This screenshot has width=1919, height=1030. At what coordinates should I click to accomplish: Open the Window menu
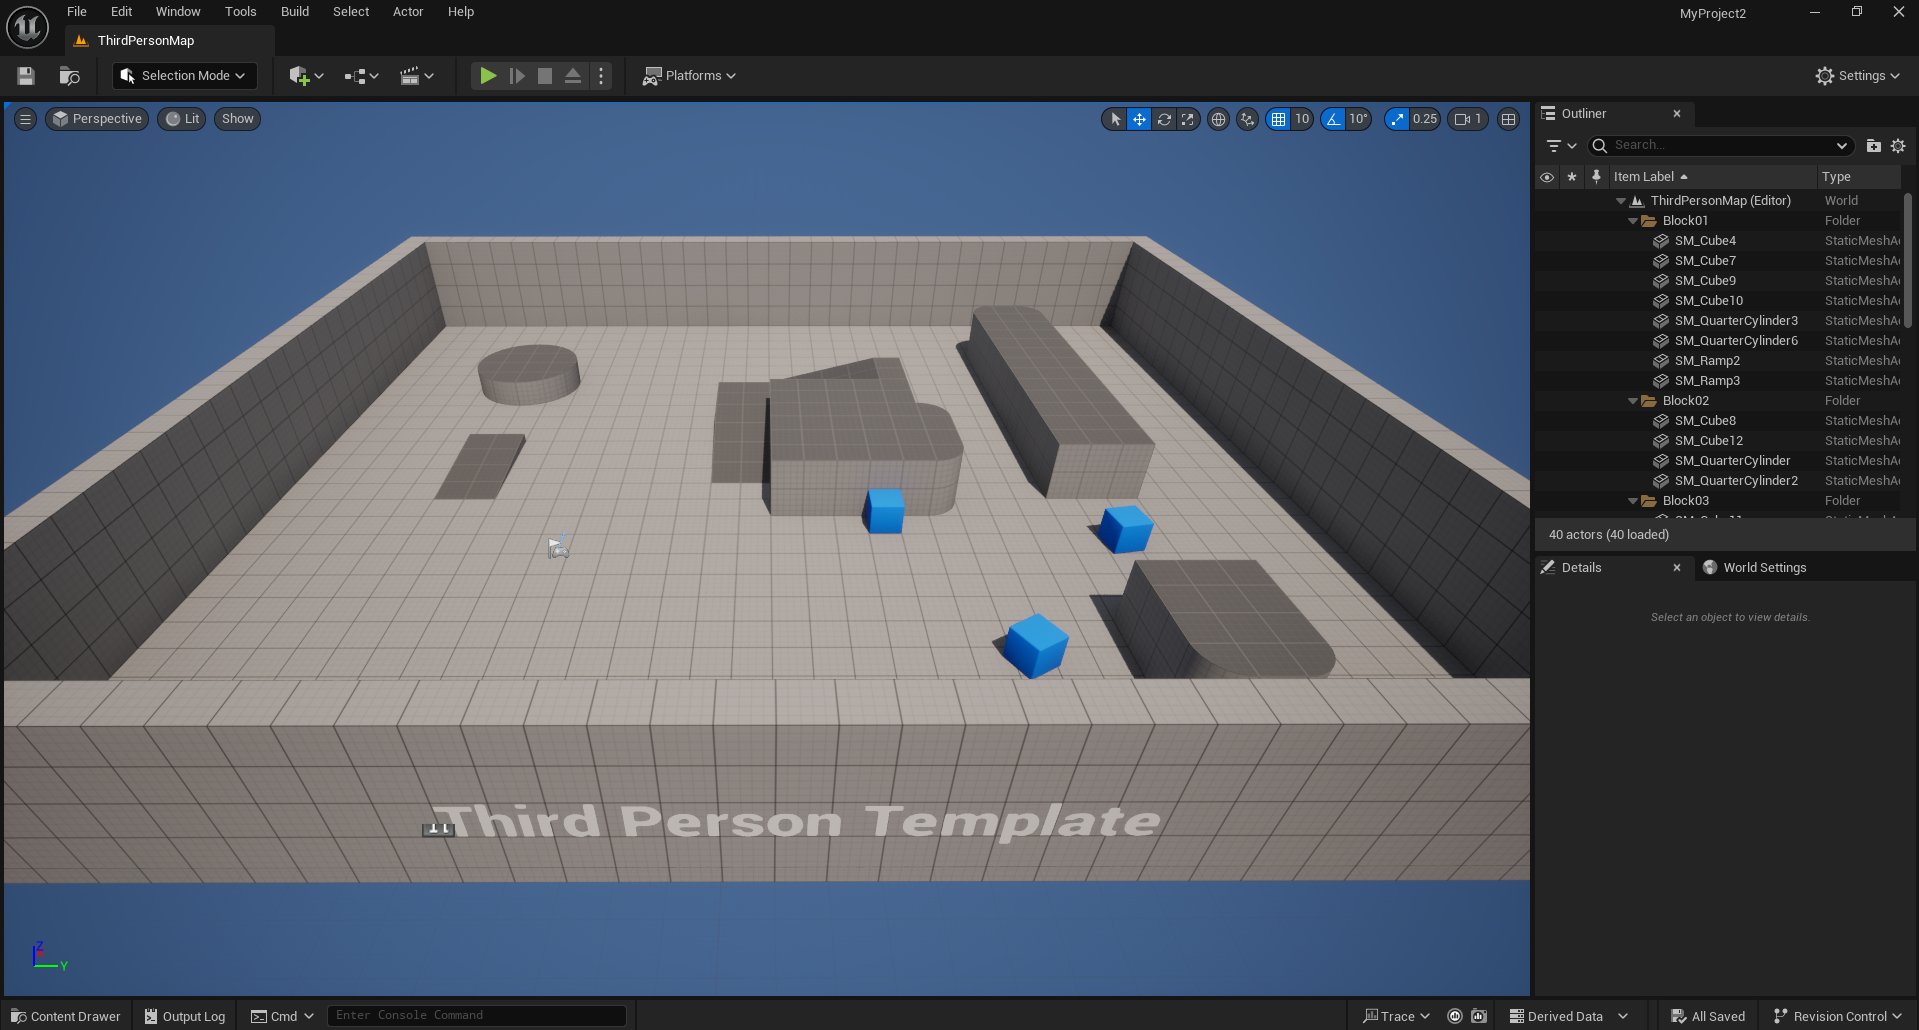click(x=178, y=12)
